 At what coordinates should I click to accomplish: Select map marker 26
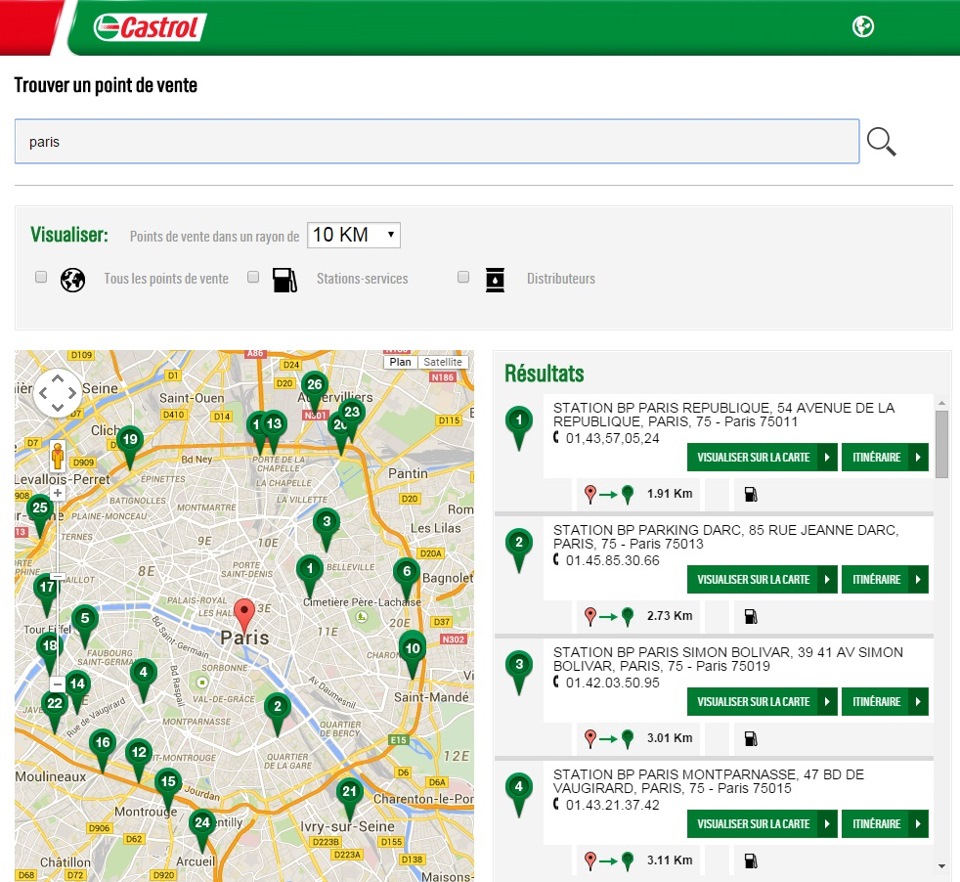tap(315, 391)
